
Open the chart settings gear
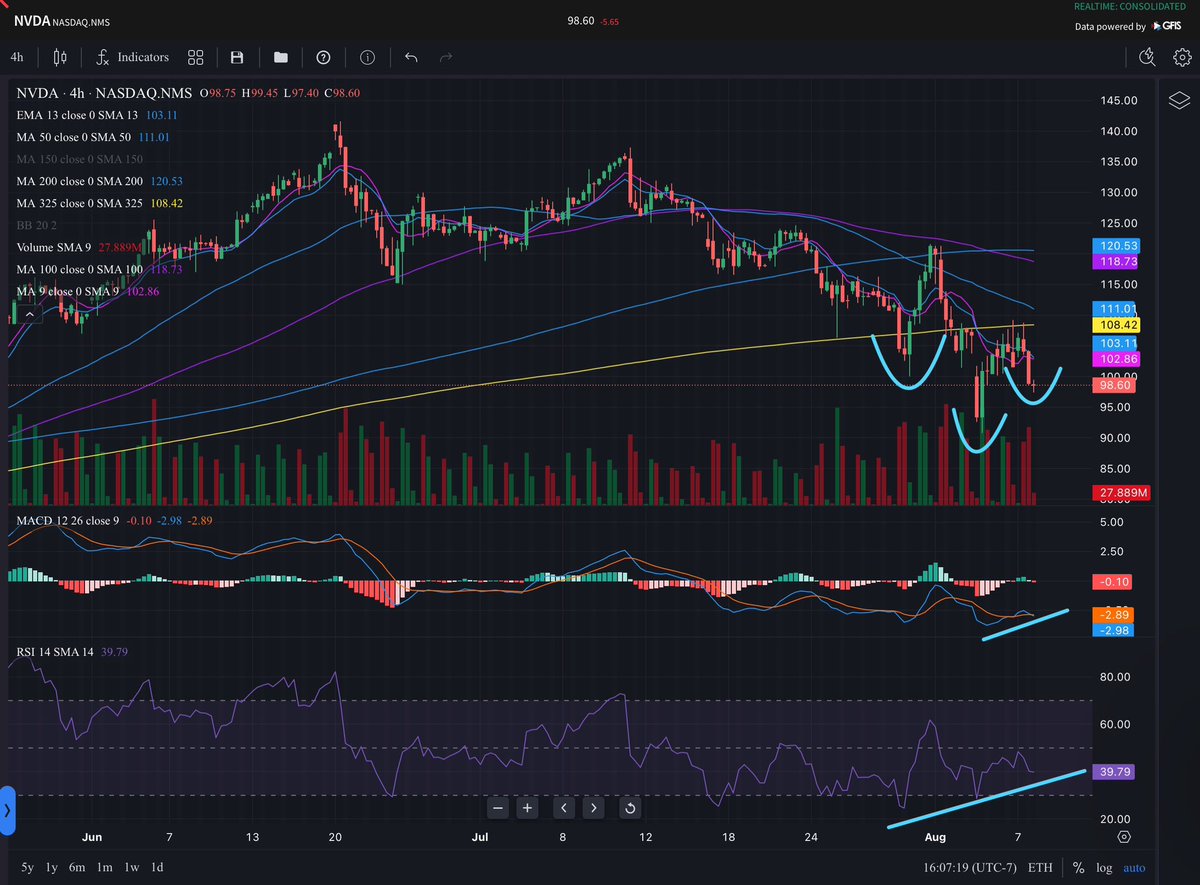pos(1181,57)
